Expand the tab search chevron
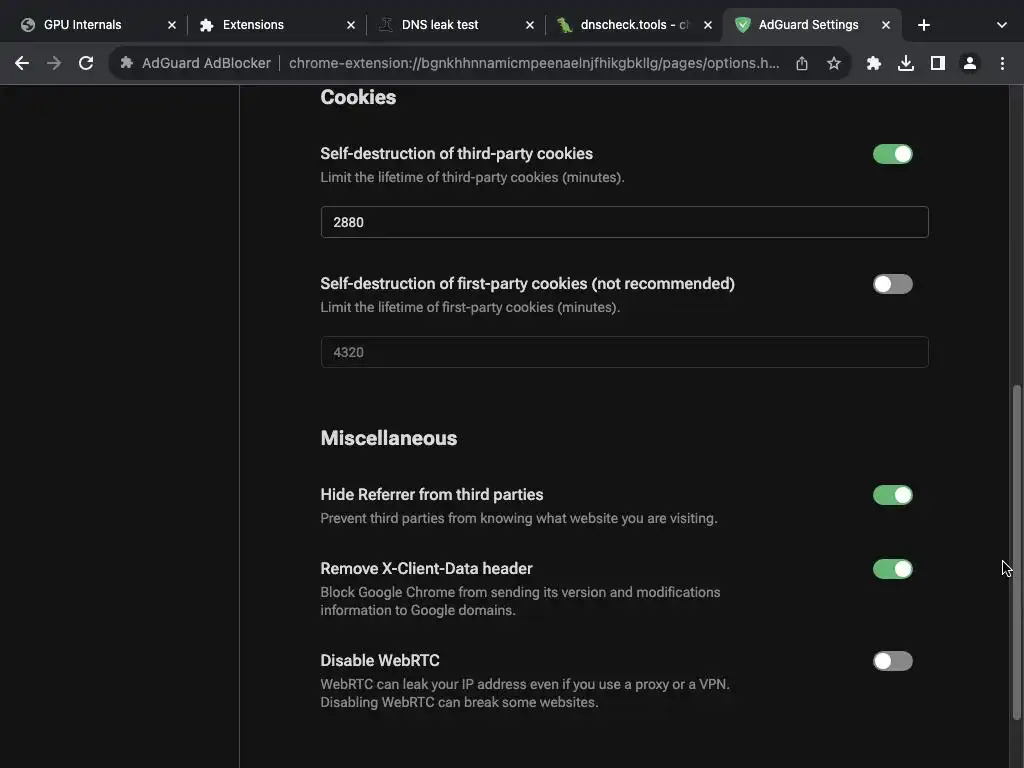This screenshot has width=1024, height=768. (x=1002, y=25)
